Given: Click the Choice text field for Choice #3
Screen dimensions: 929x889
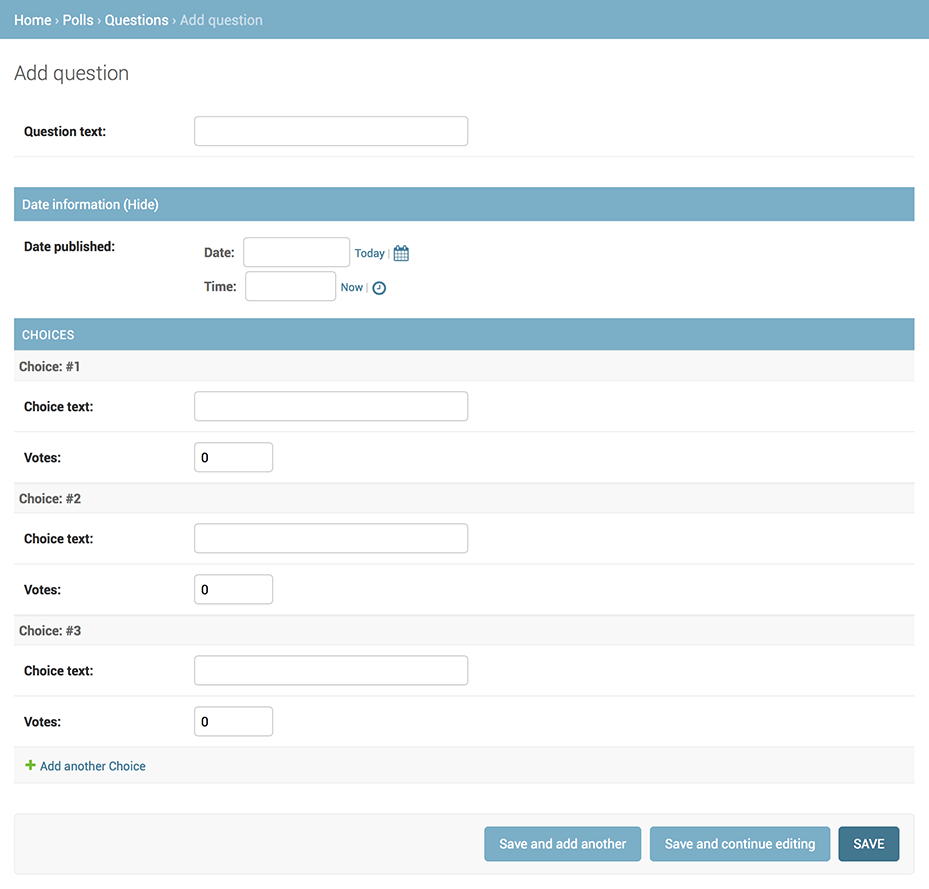Looking at the screenshot, I should pos(330,670).
